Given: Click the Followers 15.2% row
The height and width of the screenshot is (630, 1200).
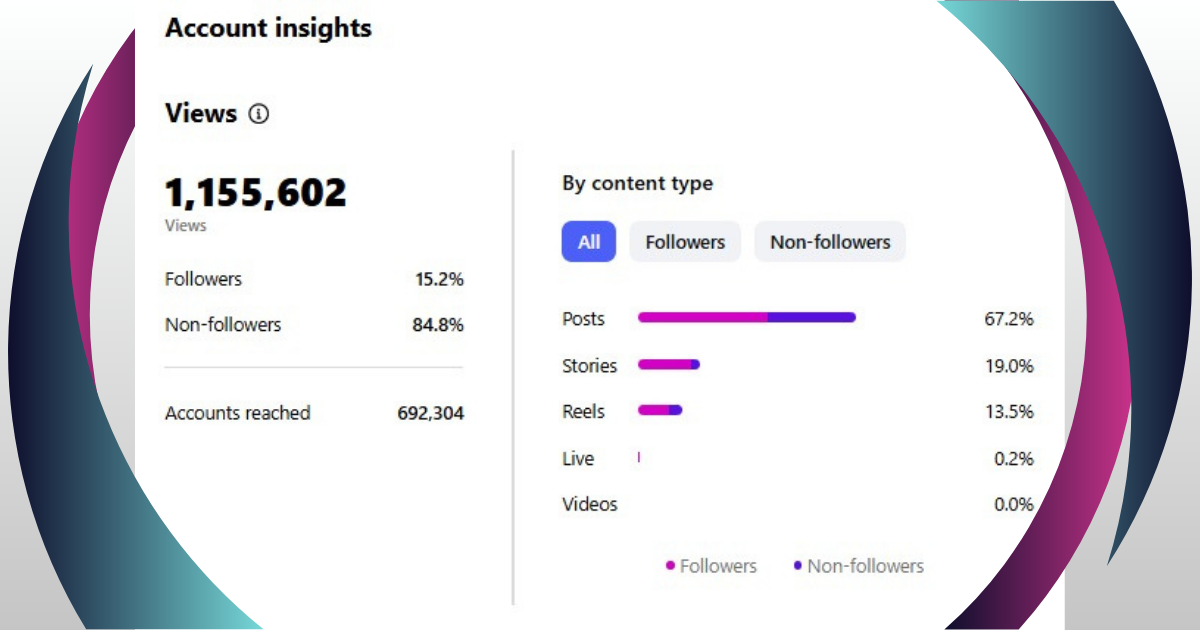Looking at the screenshot, I should (314, 280).
